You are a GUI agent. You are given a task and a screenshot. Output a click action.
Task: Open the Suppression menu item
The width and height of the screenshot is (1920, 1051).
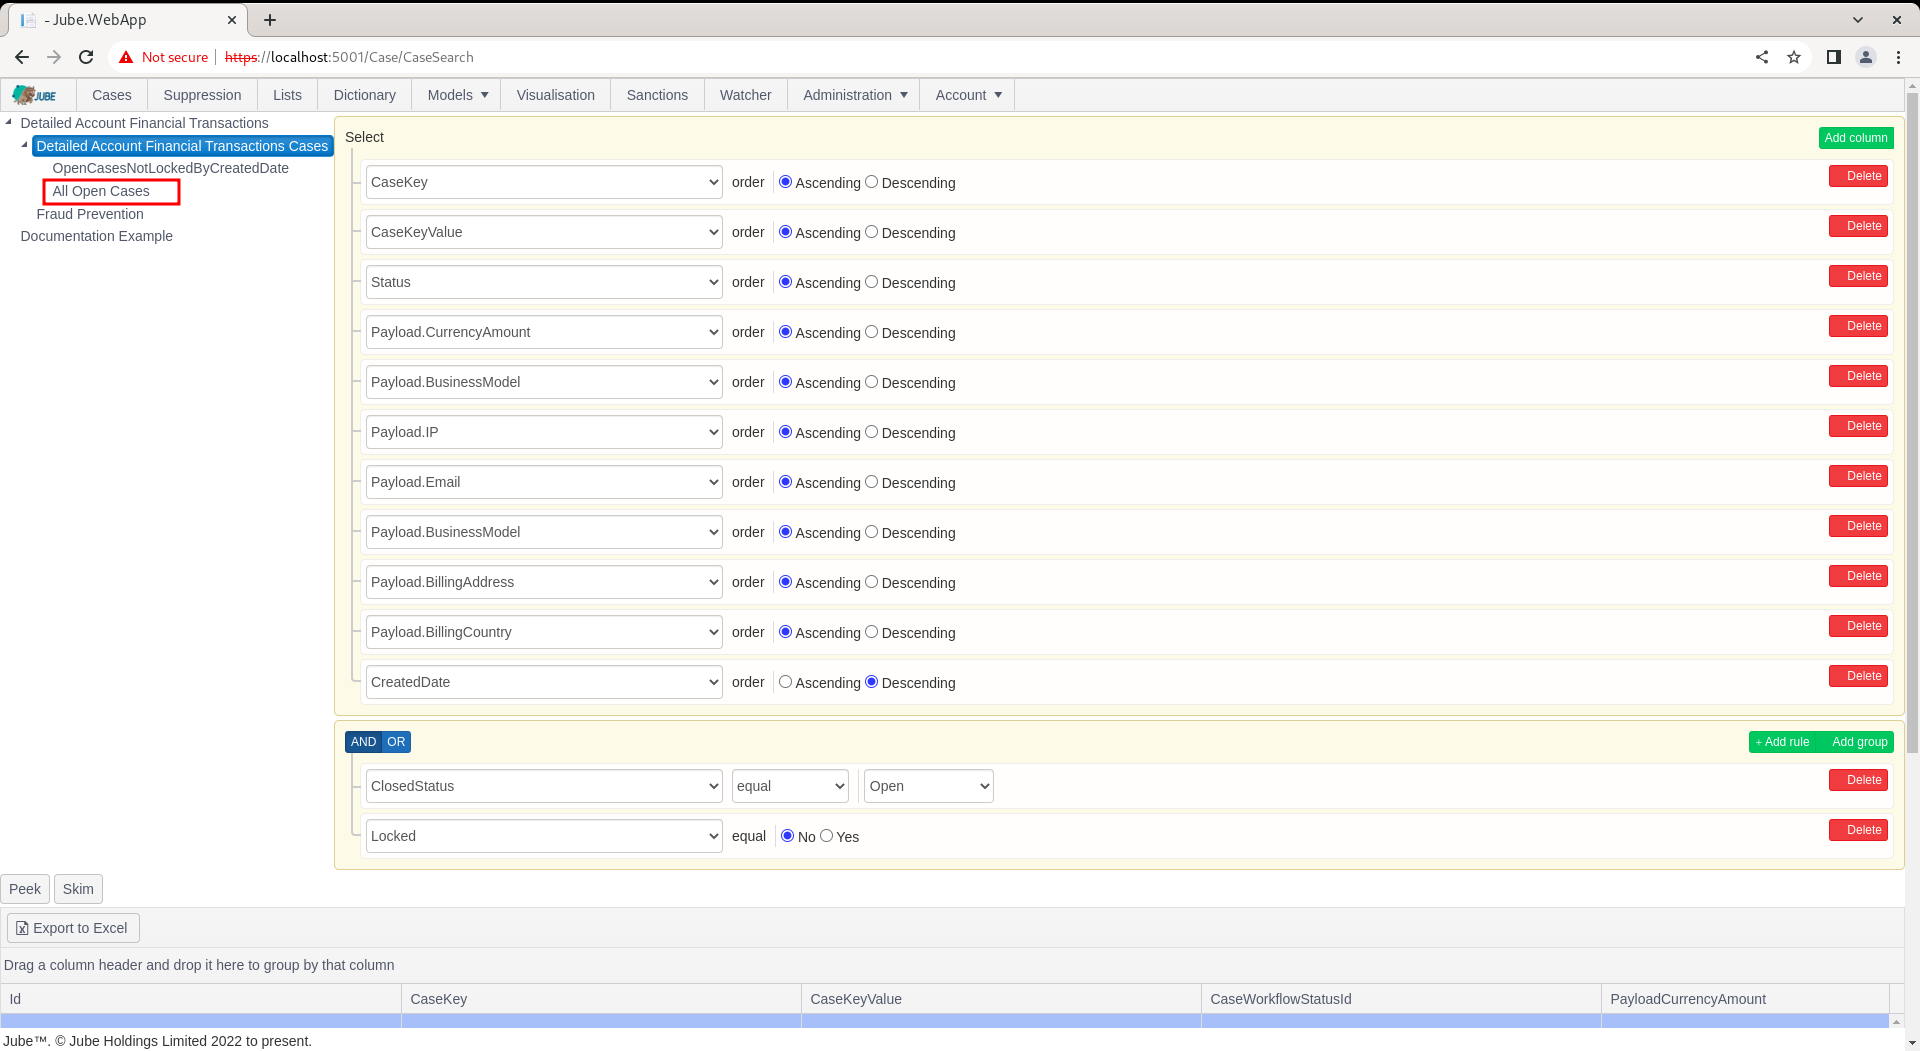click(x=202, y=95)
